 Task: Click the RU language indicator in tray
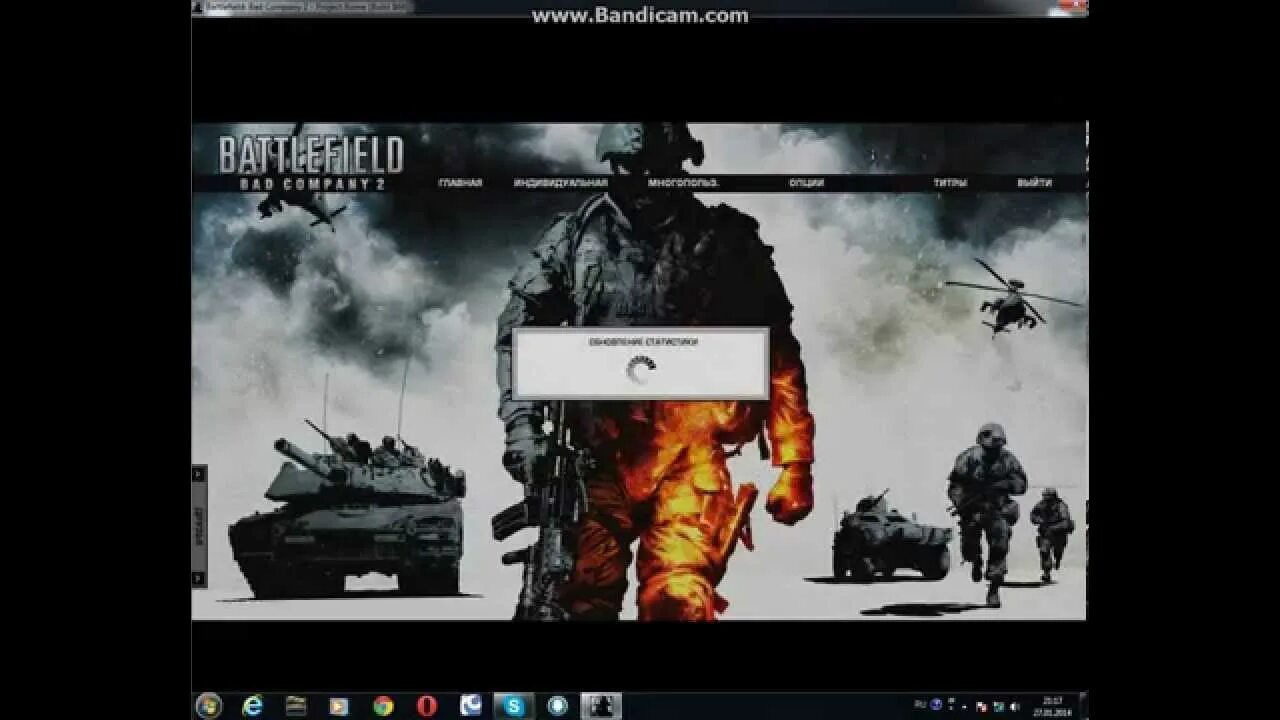920,705
